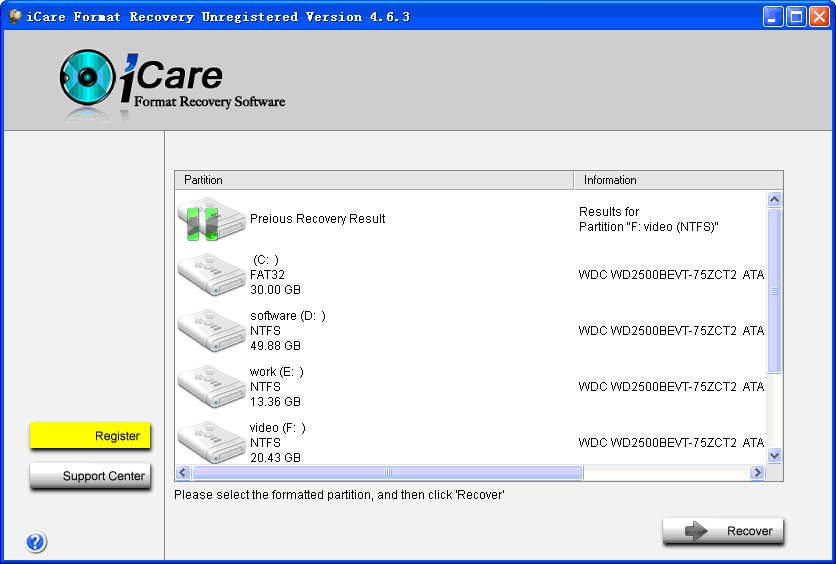
Task: Select 'Preious Recovery Result' text
Action: pos(317,219)
